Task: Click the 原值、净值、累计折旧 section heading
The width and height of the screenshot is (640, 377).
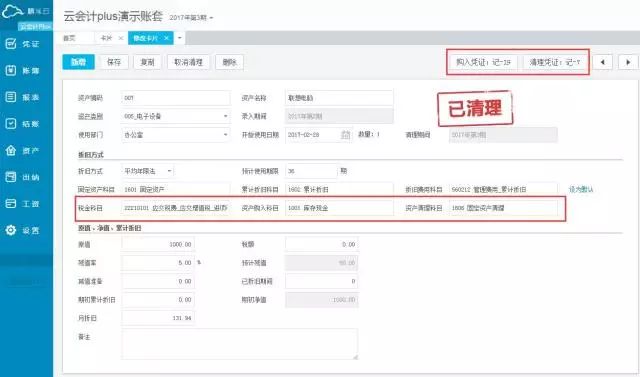Action: click(x=109, y=228)
